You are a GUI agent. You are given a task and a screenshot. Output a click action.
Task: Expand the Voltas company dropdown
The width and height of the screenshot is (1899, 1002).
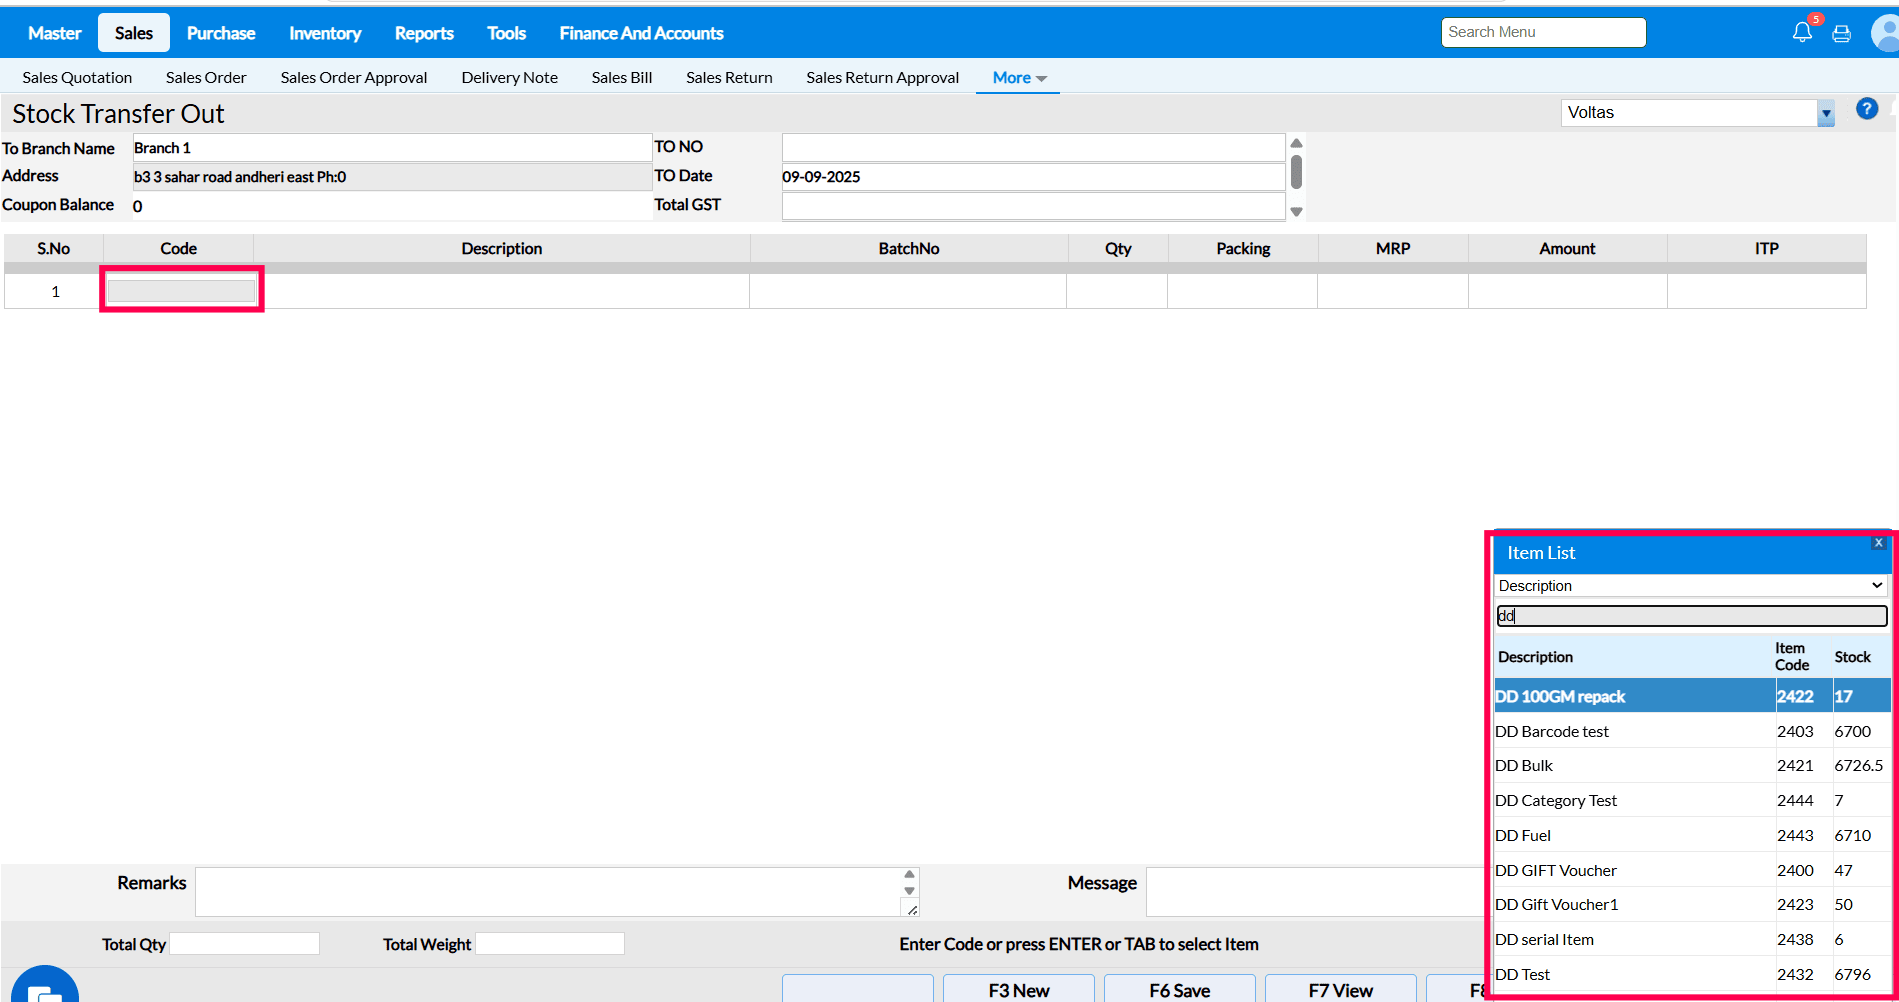tap(1825, 114)
